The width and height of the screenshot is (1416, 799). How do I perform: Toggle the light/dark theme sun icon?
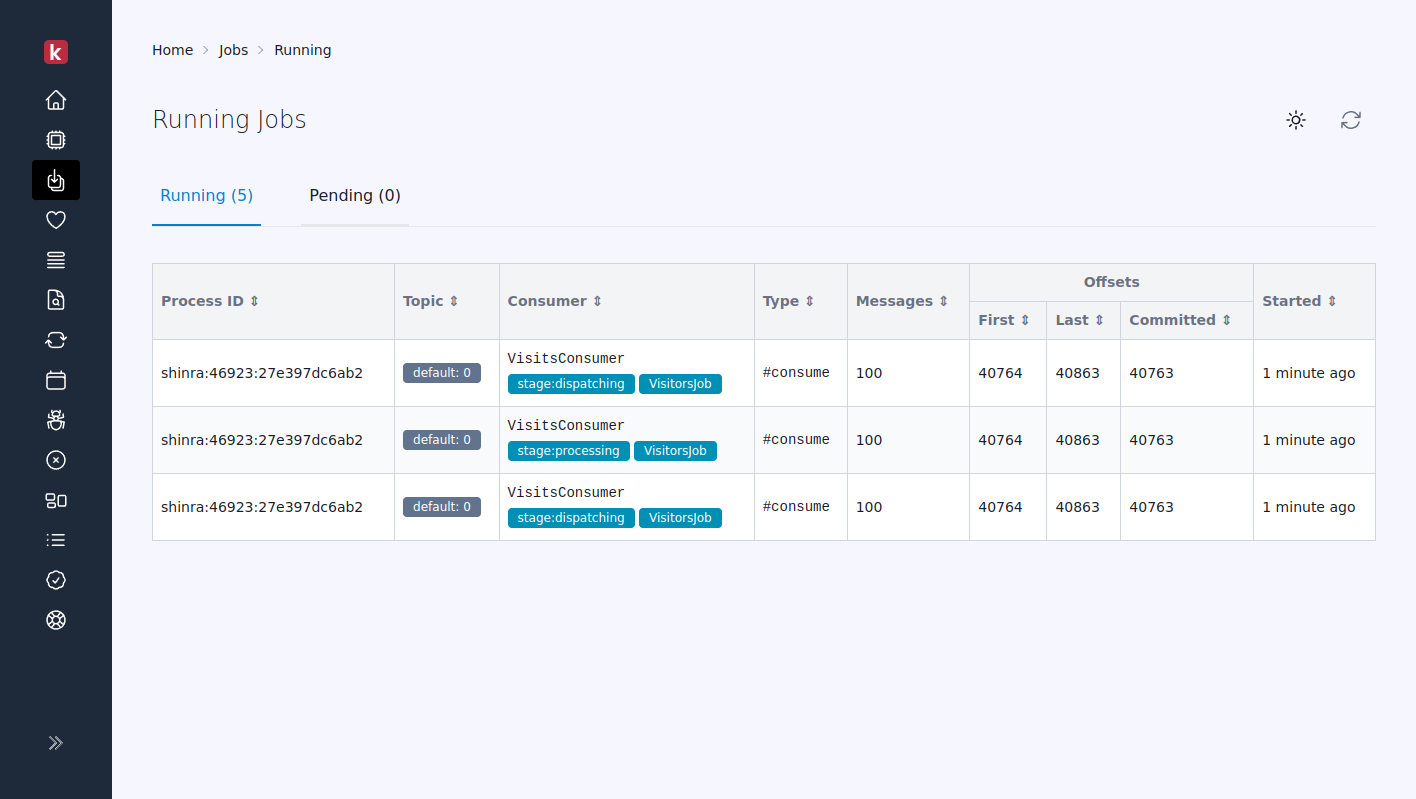coord(1296,120)
